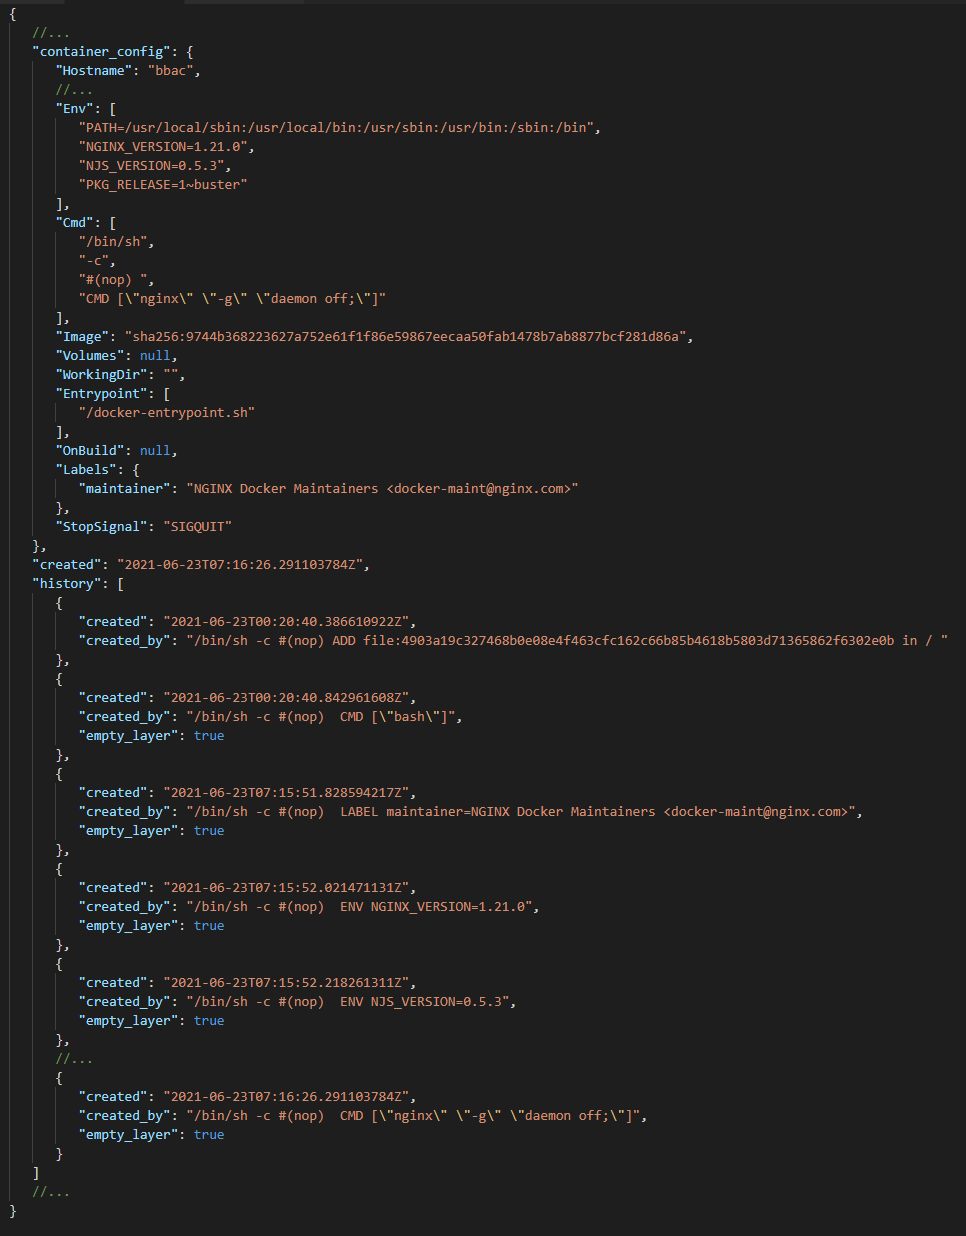Click the "/docker-entrypoint.sh" entrypoint string
Image resolution: width=966 pixels, height=1236 pixels.
(x=167, y=412)
